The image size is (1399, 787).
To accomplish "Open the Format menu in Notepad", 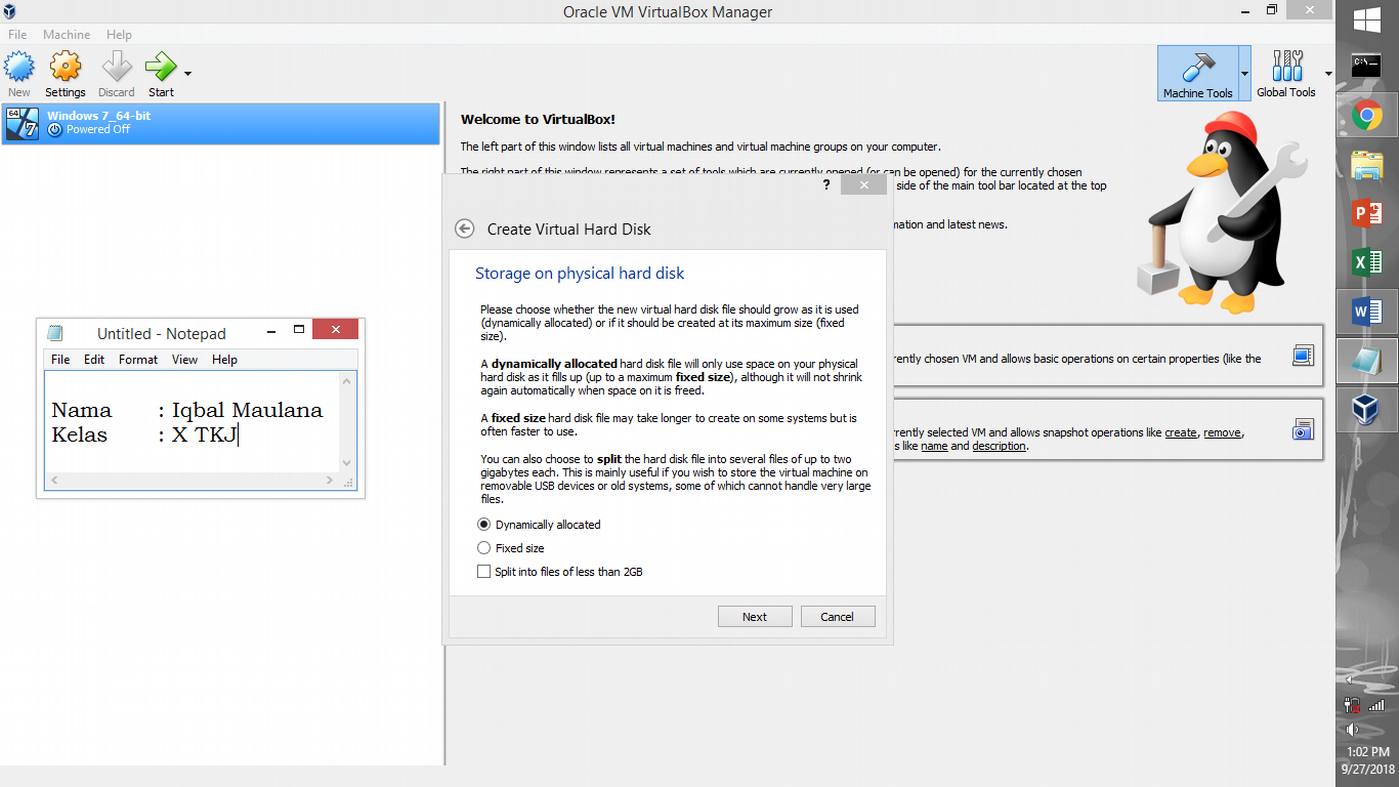I will [138, 359].
